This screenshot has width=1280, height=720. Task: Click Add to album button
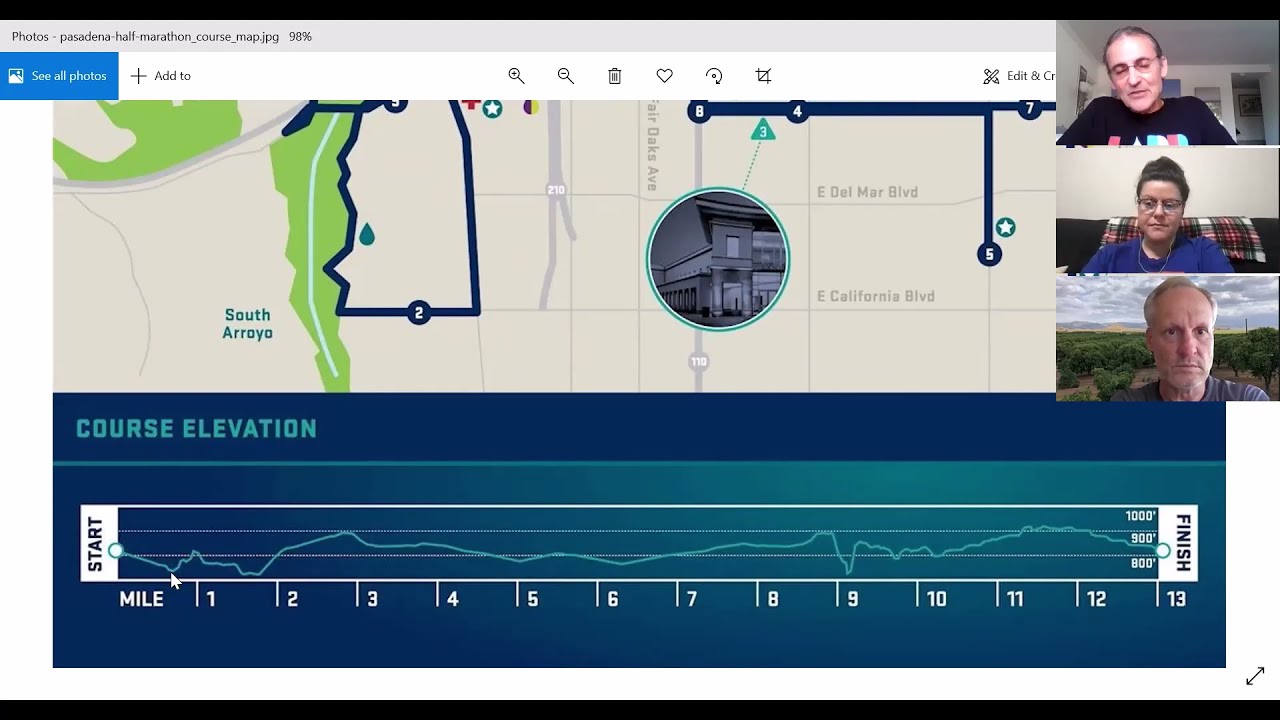(x=161, y=76)
